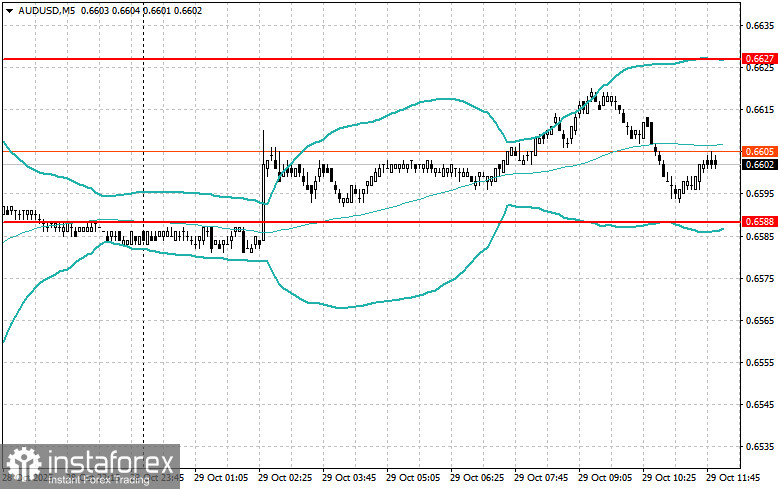Screen dimensions: 781x489
Task: Click the 0.6595 price scale value
Action: click(x=760, y=194)
